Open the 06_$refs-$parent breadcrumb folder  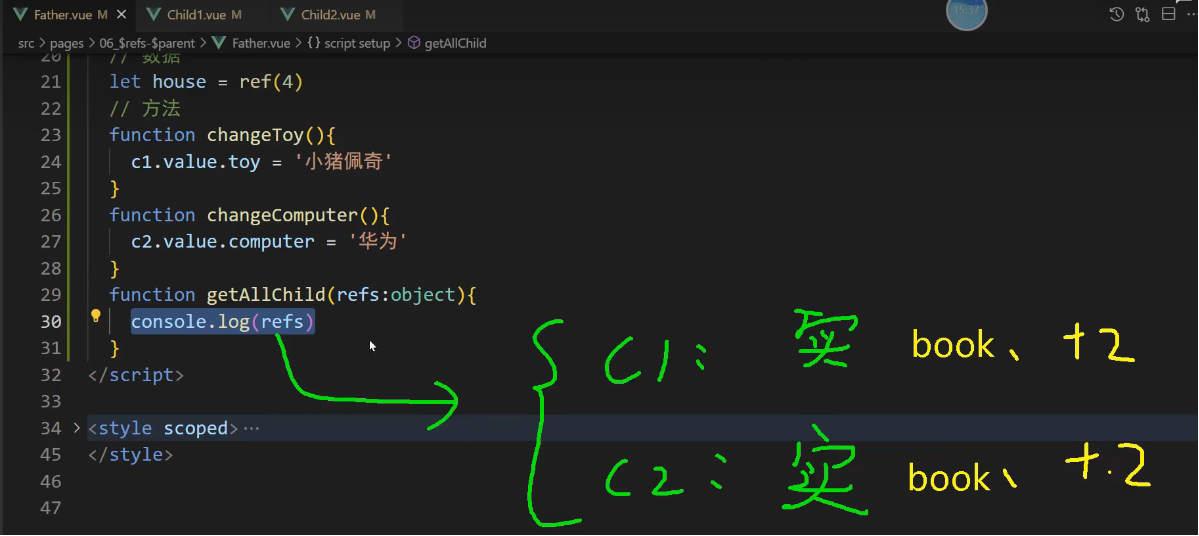tap(147, 44)
